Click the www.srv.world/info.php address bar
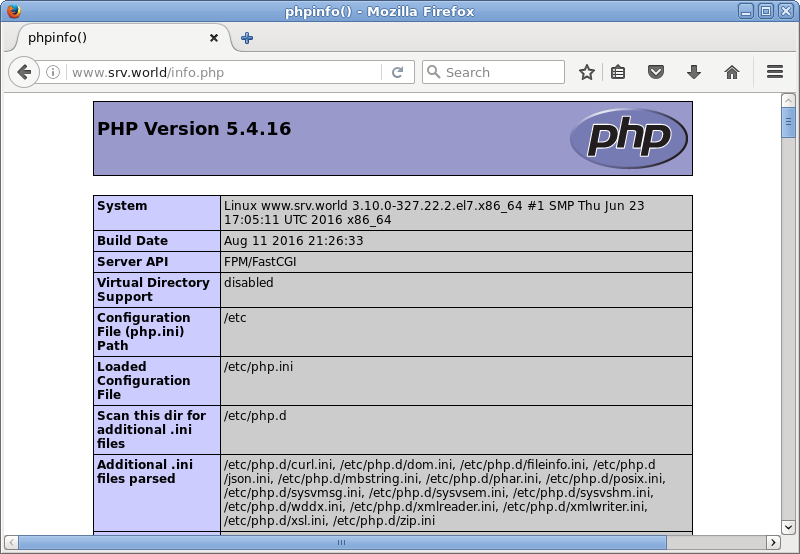Screen dimensions: 800x554 220,72
